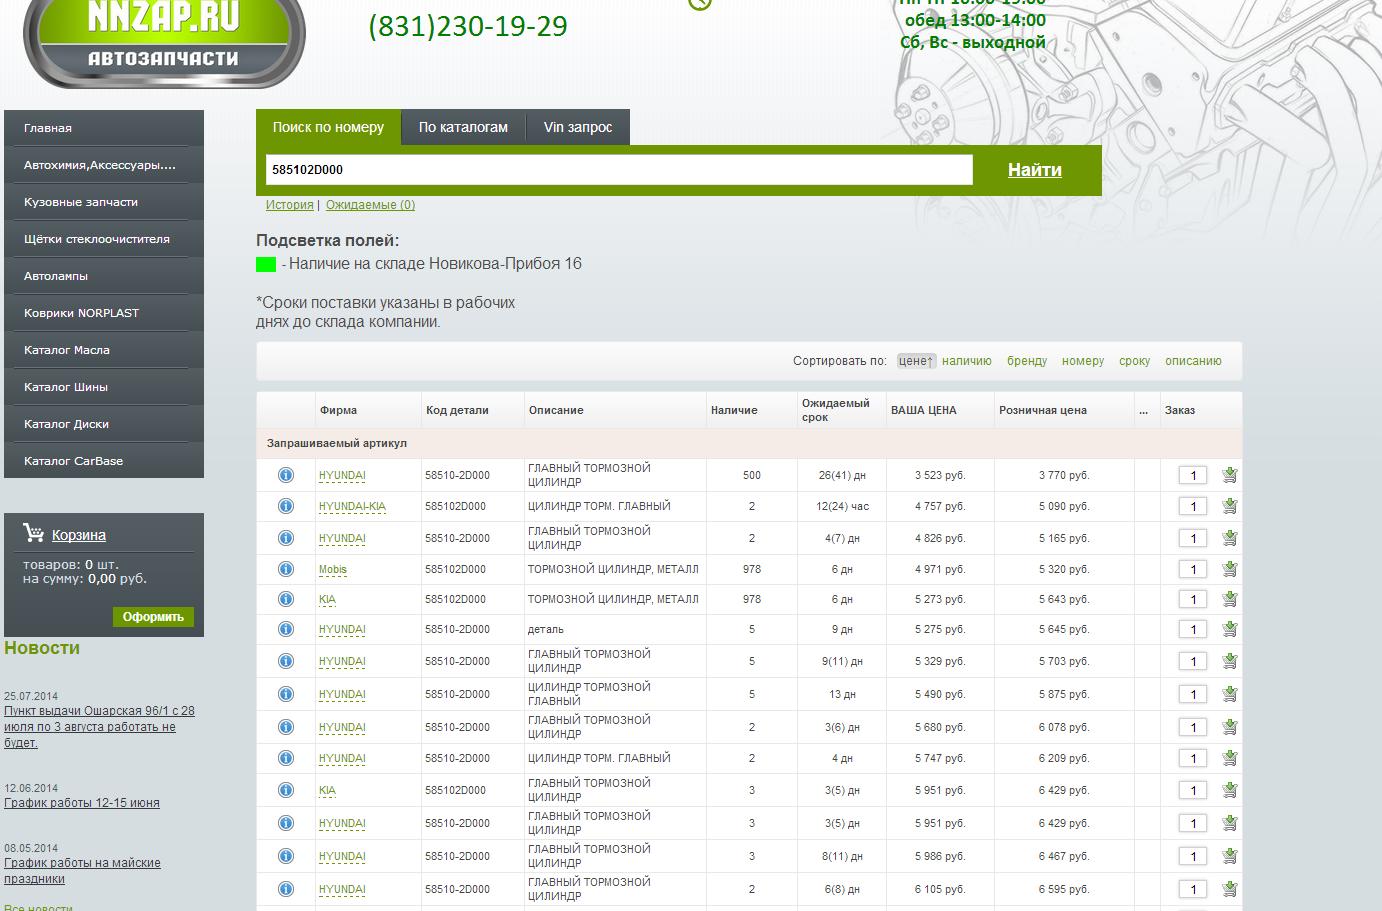
Task: Sort results by сроку
Action: point(1134,361)
